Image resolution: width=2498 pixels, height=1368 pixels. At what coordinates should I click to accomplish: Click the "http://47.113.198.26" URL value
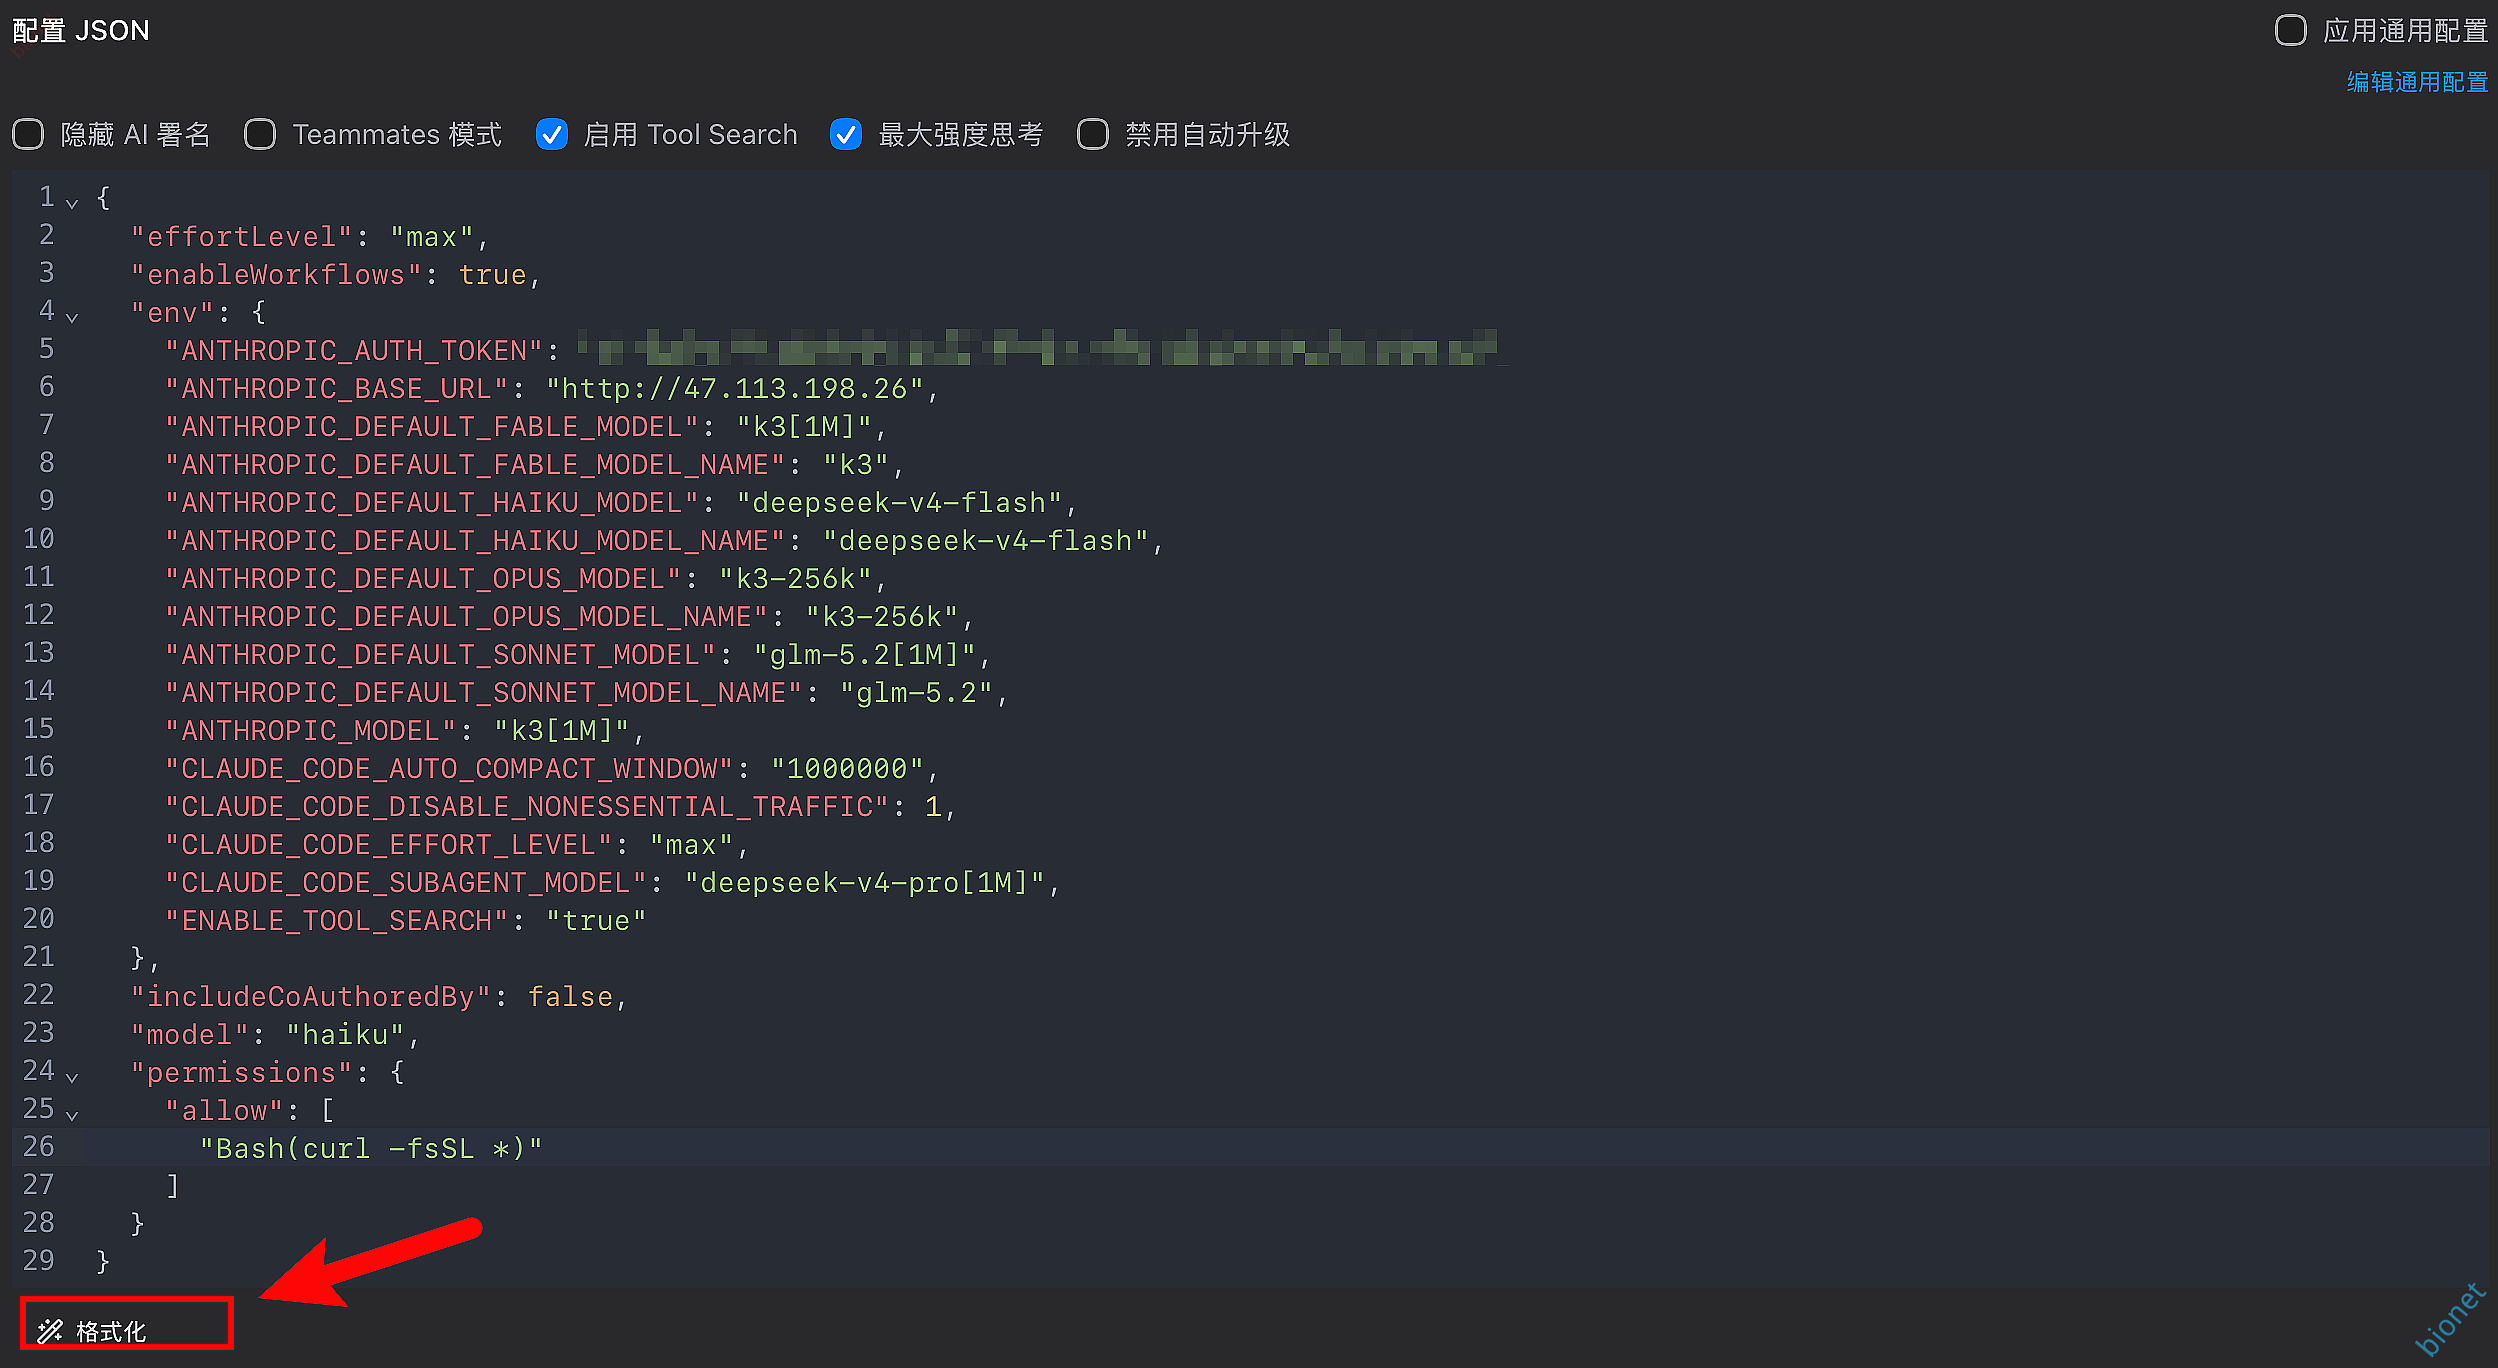click(x=735, y=389)
